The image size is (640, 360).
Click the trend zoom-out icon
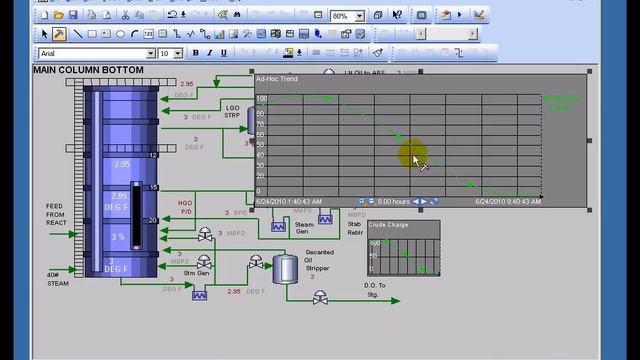pyautogui.click(x=371, y=201)
